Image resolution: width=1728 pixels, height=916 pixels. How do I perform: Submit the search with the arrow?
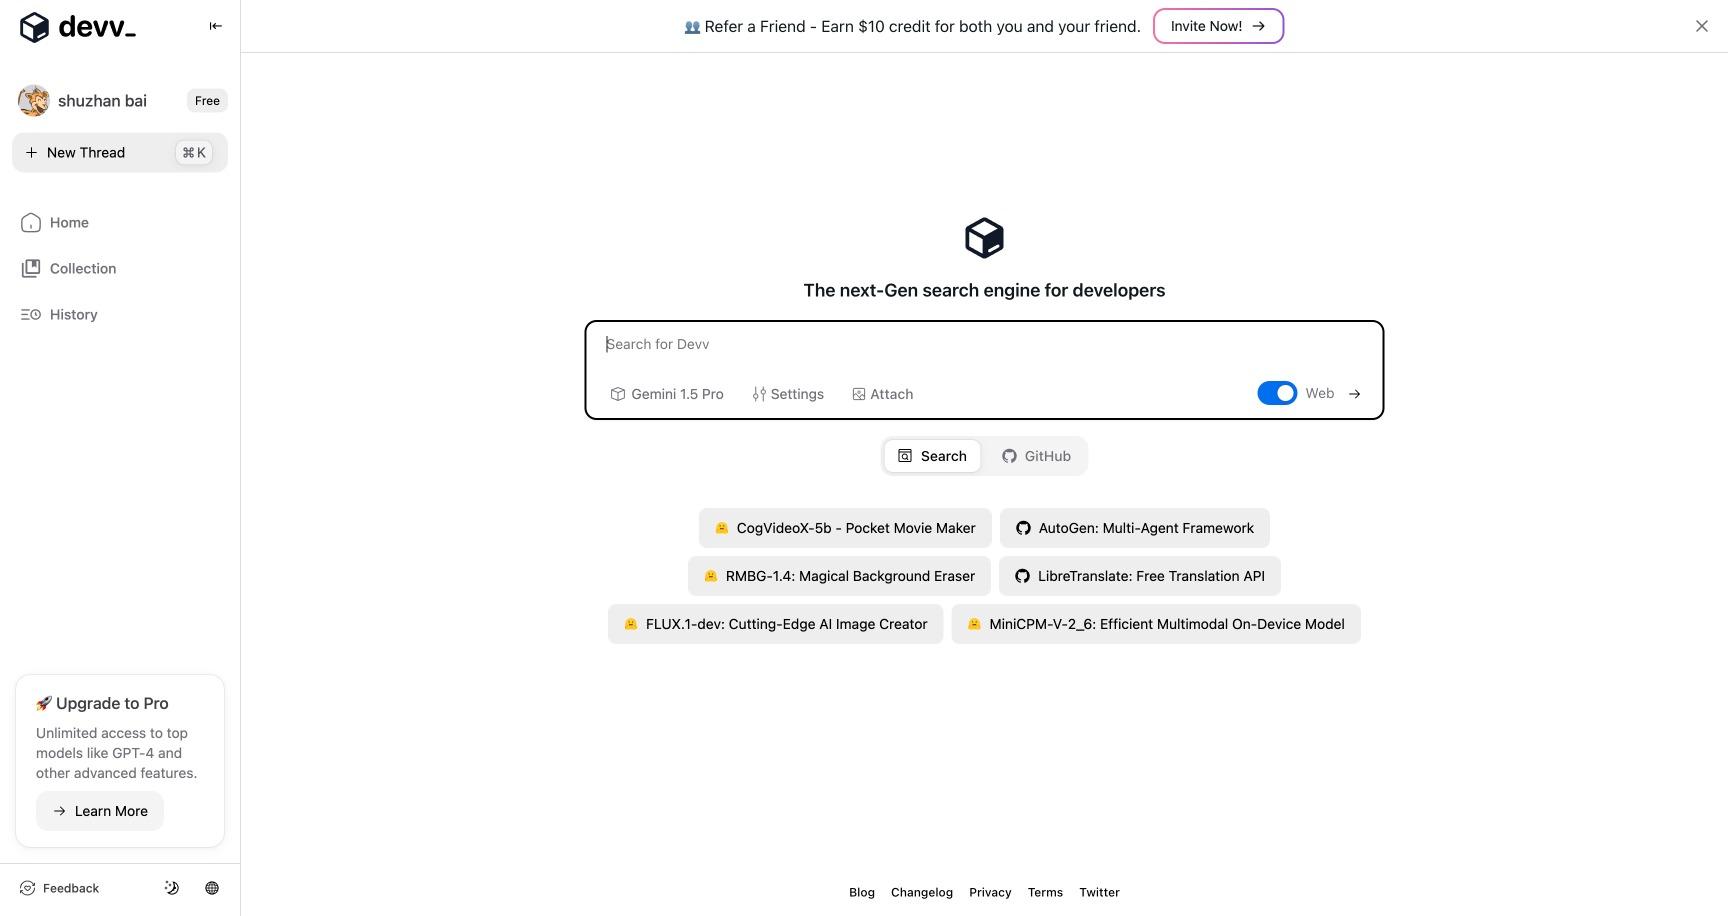click(x=1355, y=393)
